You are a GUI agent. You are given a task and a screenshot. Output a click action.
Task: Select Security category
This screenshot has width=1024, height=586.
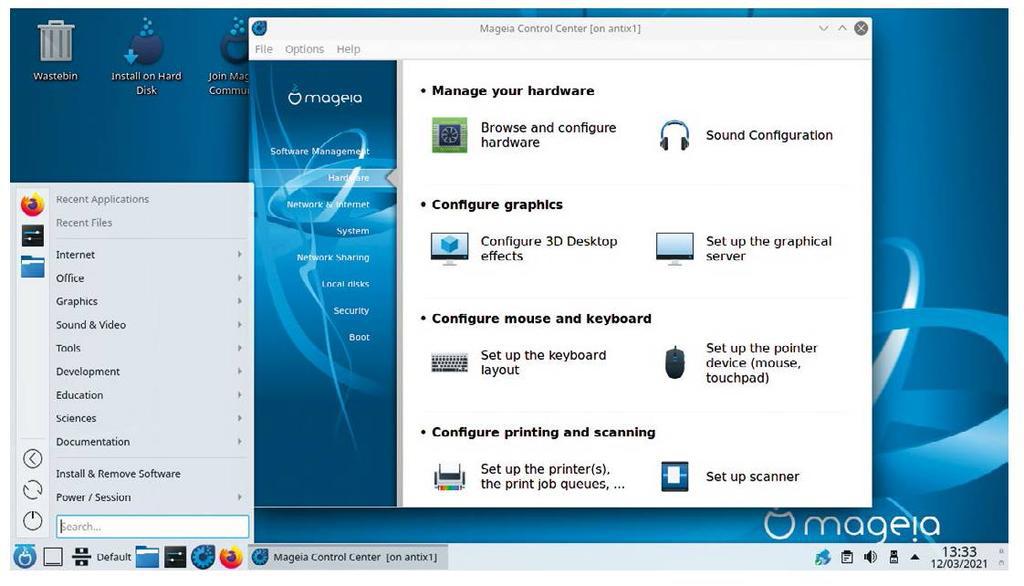click(351, 311)
